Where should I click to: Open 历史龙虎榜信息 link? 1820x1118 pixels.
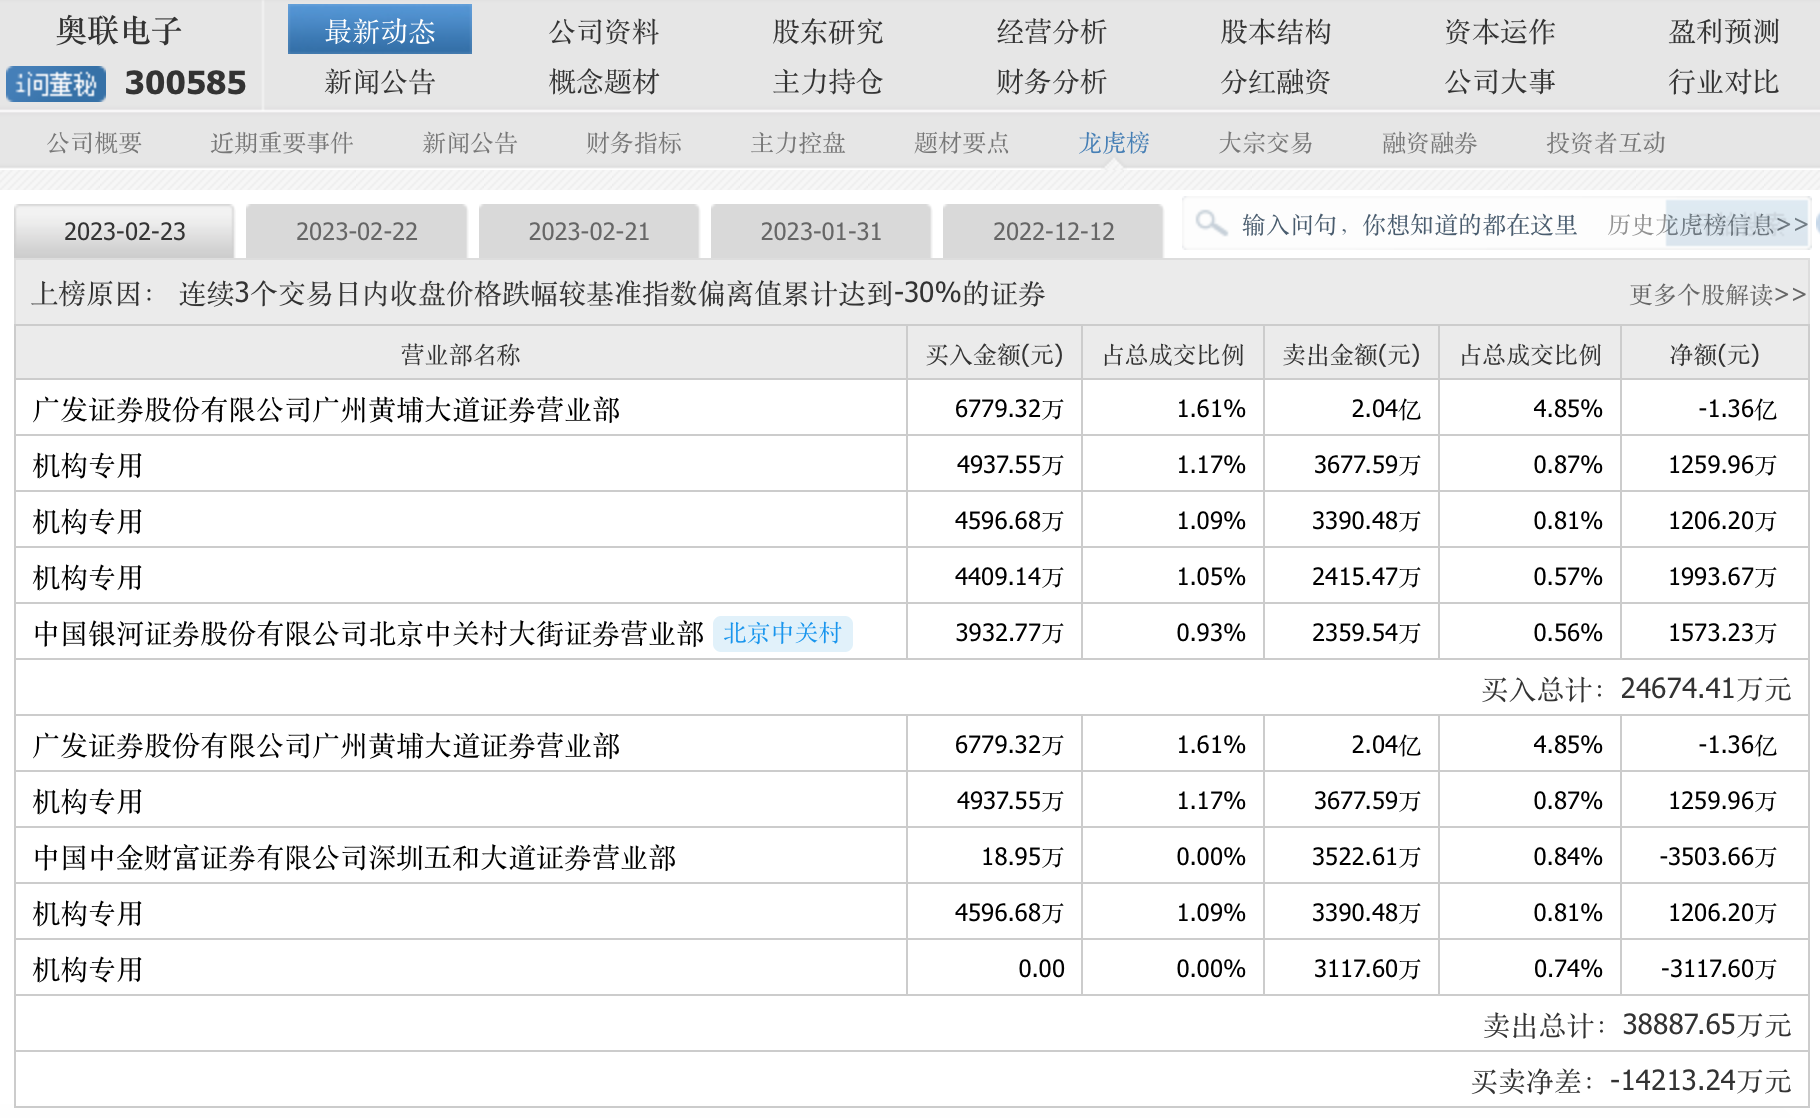1706,225
